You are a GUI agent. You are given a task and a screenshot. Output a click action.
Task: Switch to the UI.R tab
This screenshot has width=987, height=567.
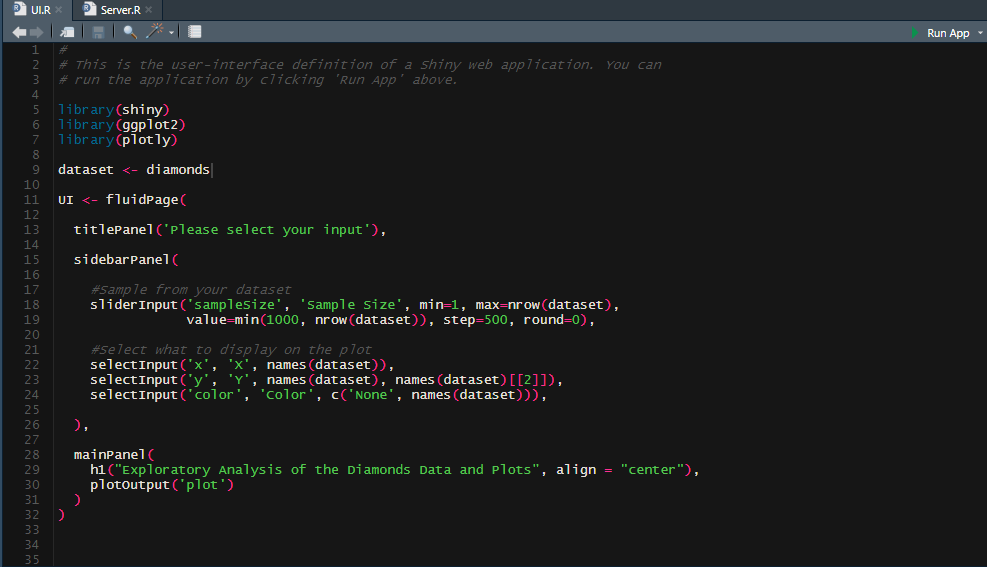click(40, 9)
